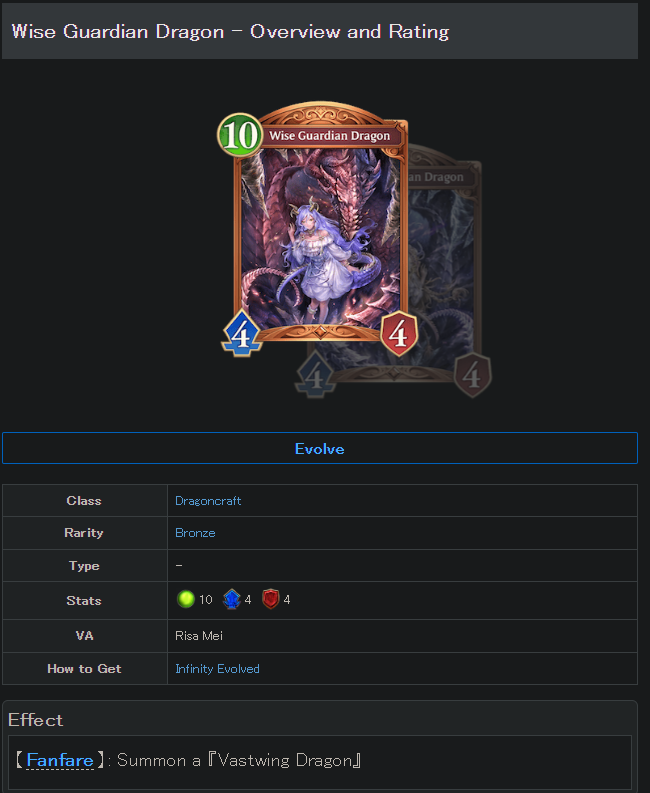Click the Wise Guardian Dragon name banner
Image resolution: width=650 pixels, height=793 pixels.
tap(329, 136)
